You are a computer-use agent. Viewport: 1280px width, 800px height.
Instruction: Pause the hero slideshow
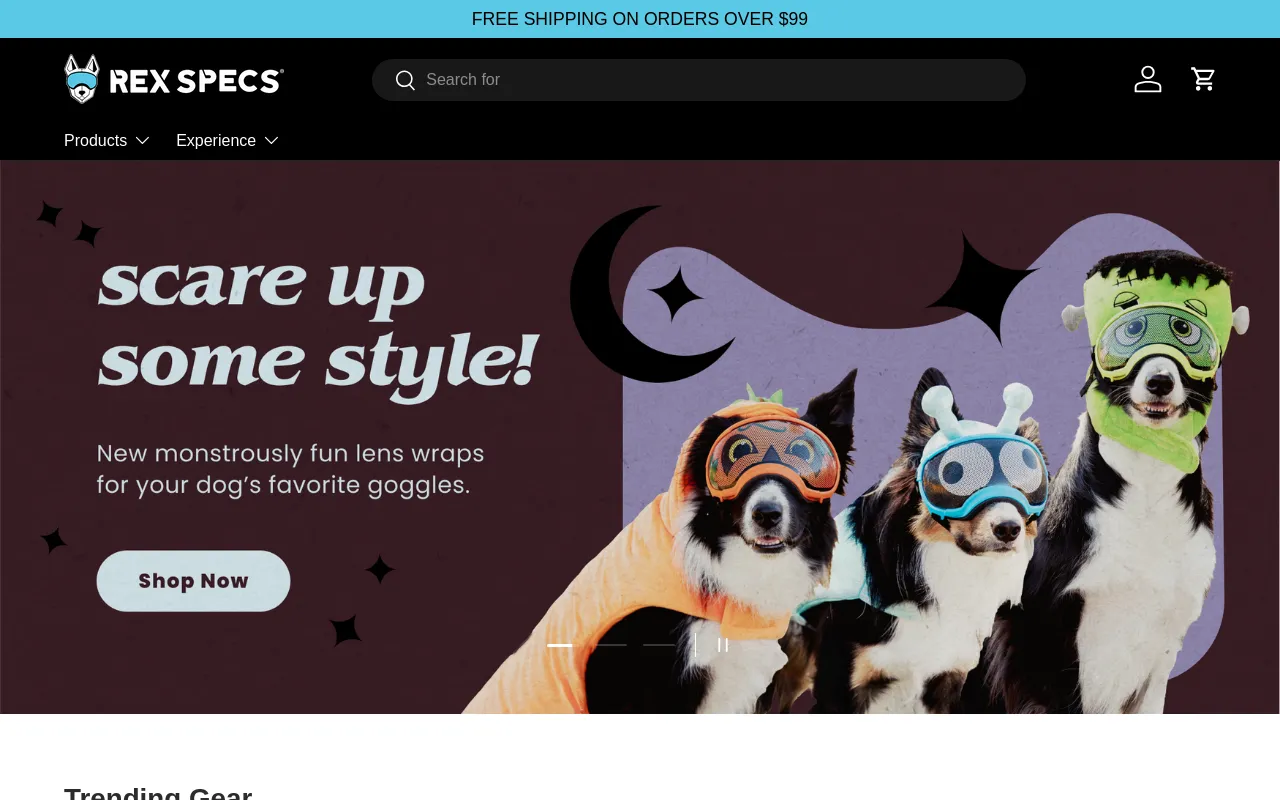pos(722,645)
